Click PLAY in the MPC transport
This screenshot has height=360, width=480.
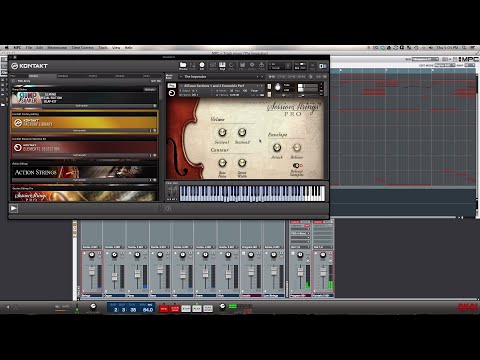point(197,309)
